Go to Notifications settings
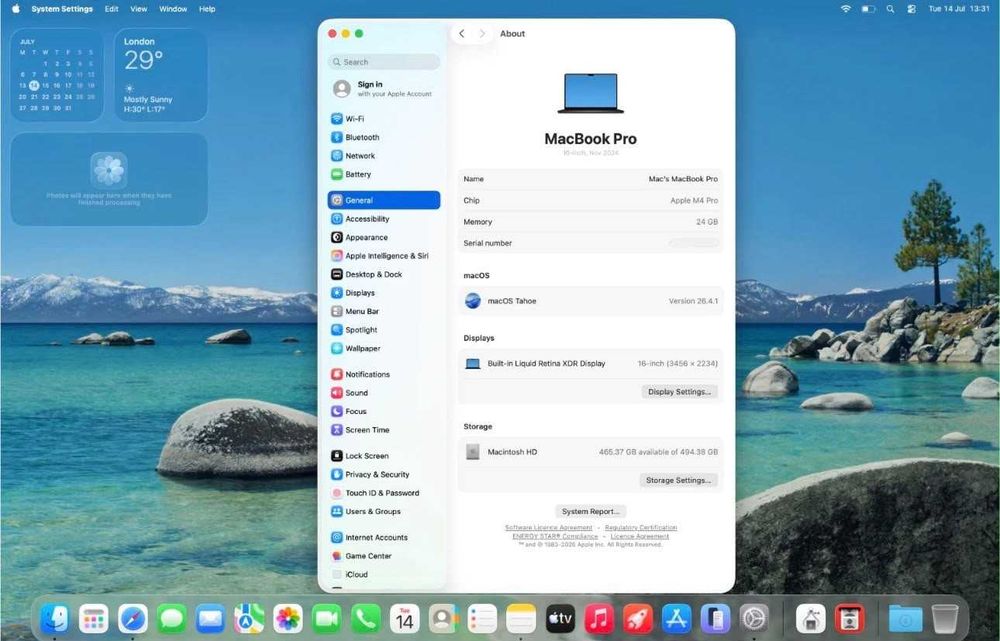Viewport: 1000px width, 641px height. click(x=383, y=374)
